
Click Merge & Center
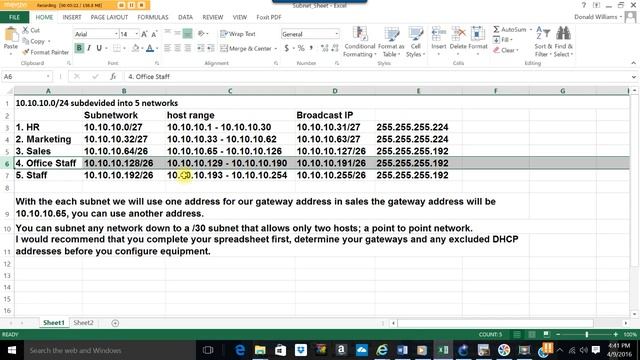click(x=246, y=49)
